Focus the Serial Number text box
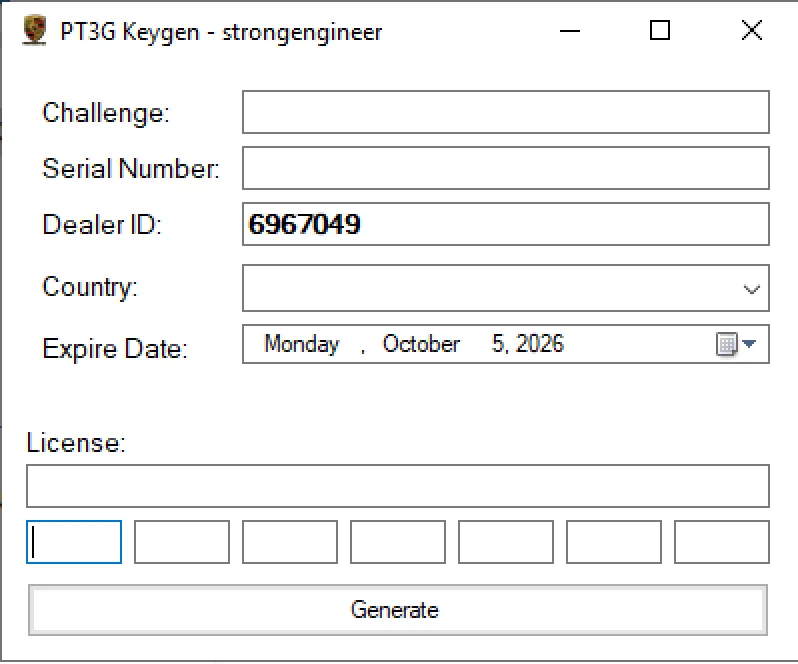Screen dimensions: 798x664 (505, 168)
